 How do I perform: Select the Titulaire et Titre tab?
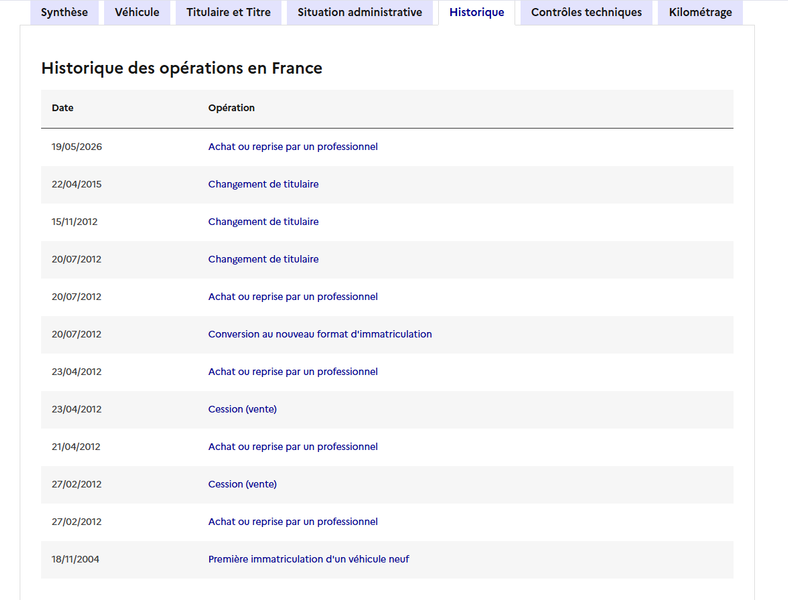click(228, 12)
